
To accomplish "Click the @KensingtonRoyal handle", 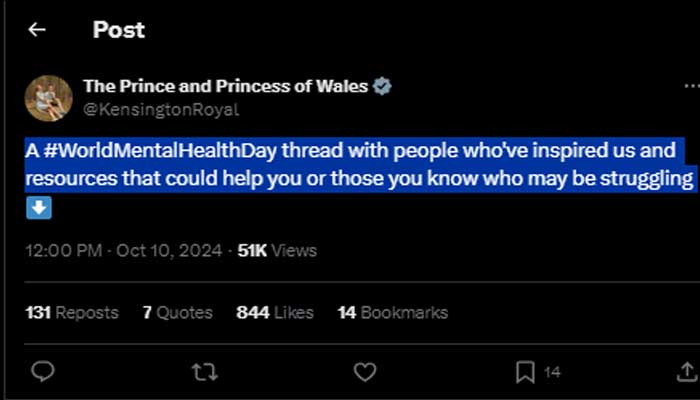I will [161, 110].
